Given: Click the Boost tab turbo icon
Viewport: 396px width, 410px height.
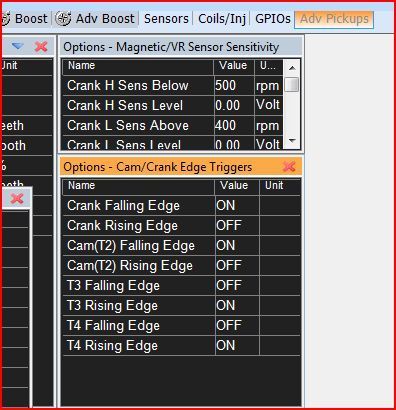Looking at the screenshot, I should coord(6,19).
